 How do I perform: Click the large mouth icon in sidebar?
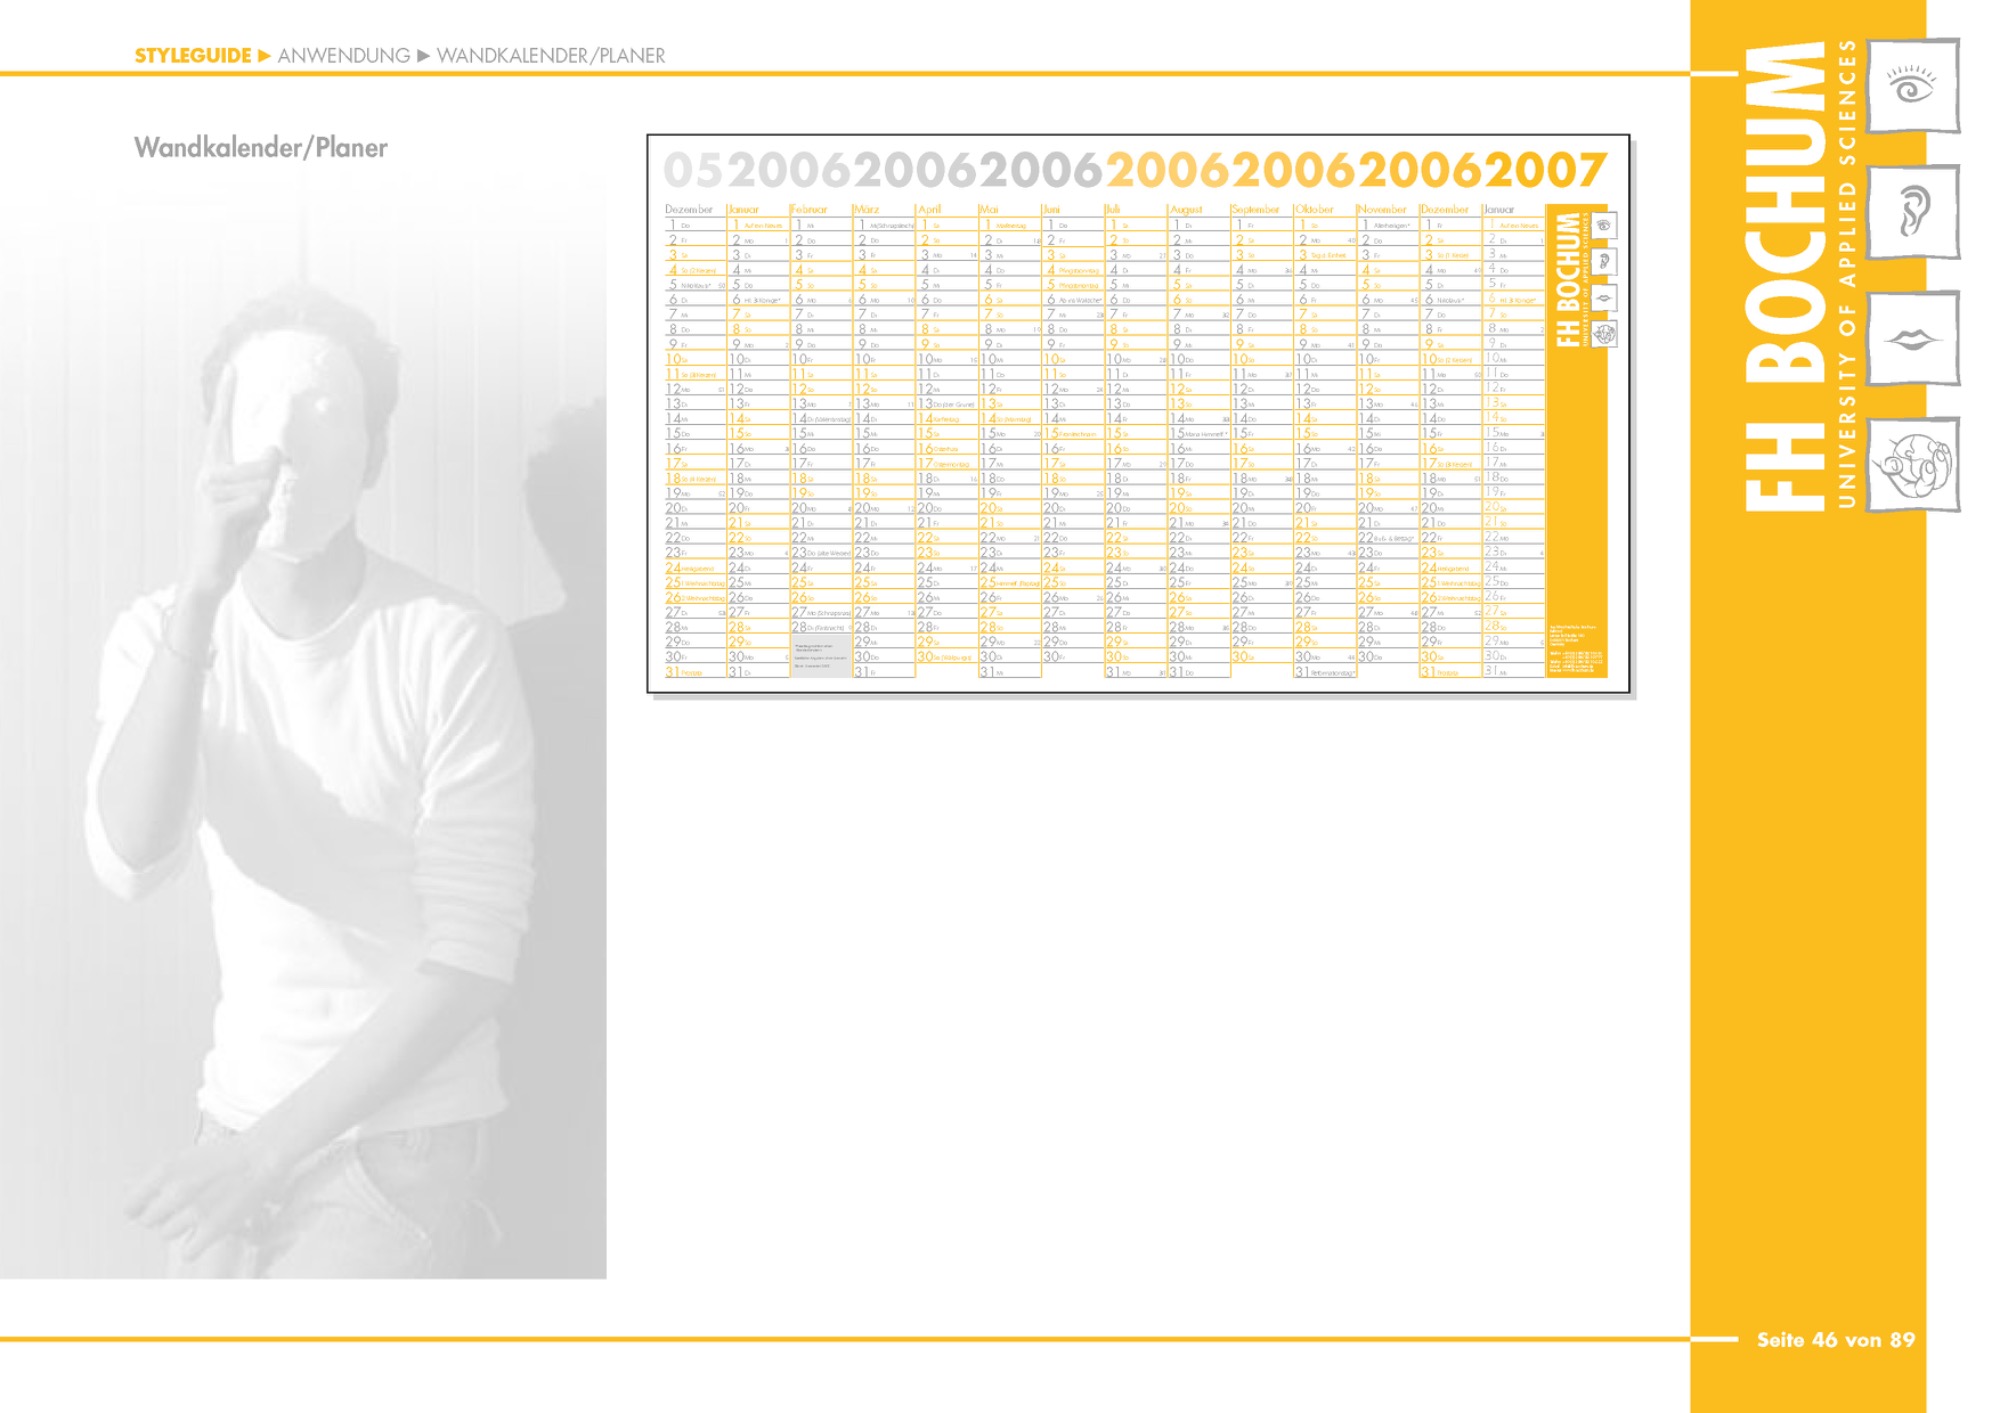coord(1912,340)
